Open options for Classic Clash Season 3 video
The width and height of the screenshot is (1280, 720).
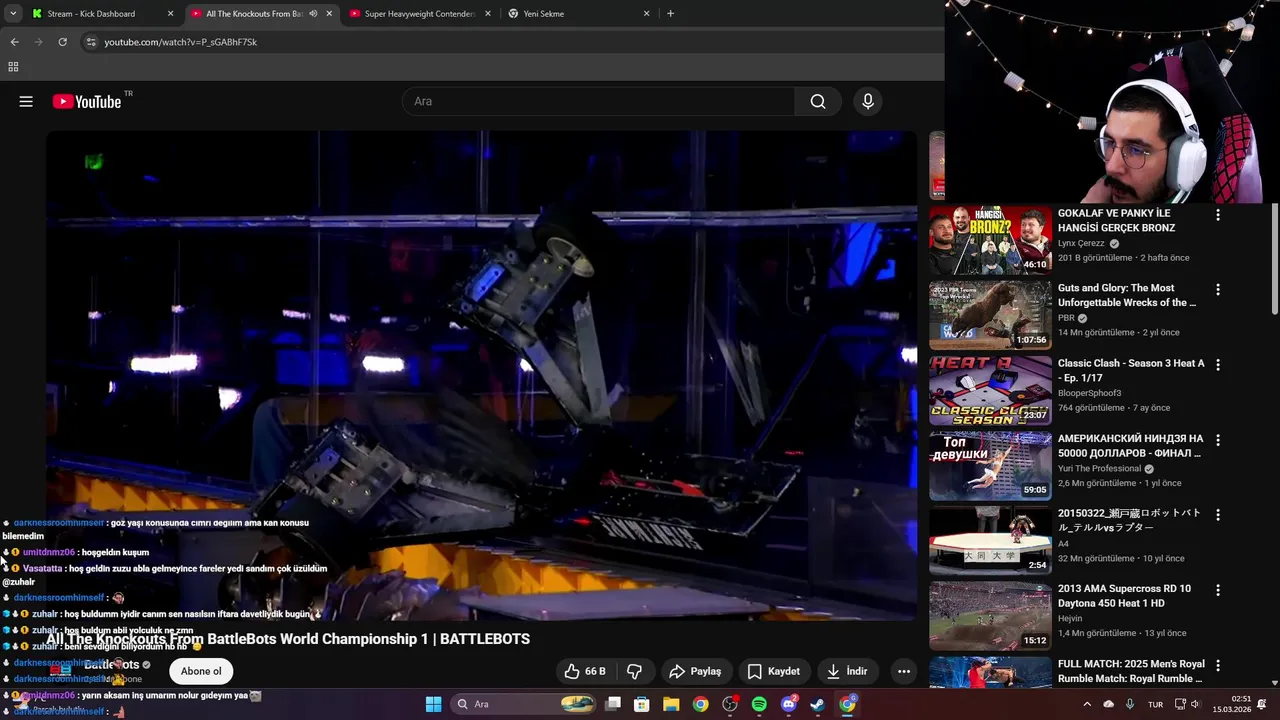[1218, 365]
